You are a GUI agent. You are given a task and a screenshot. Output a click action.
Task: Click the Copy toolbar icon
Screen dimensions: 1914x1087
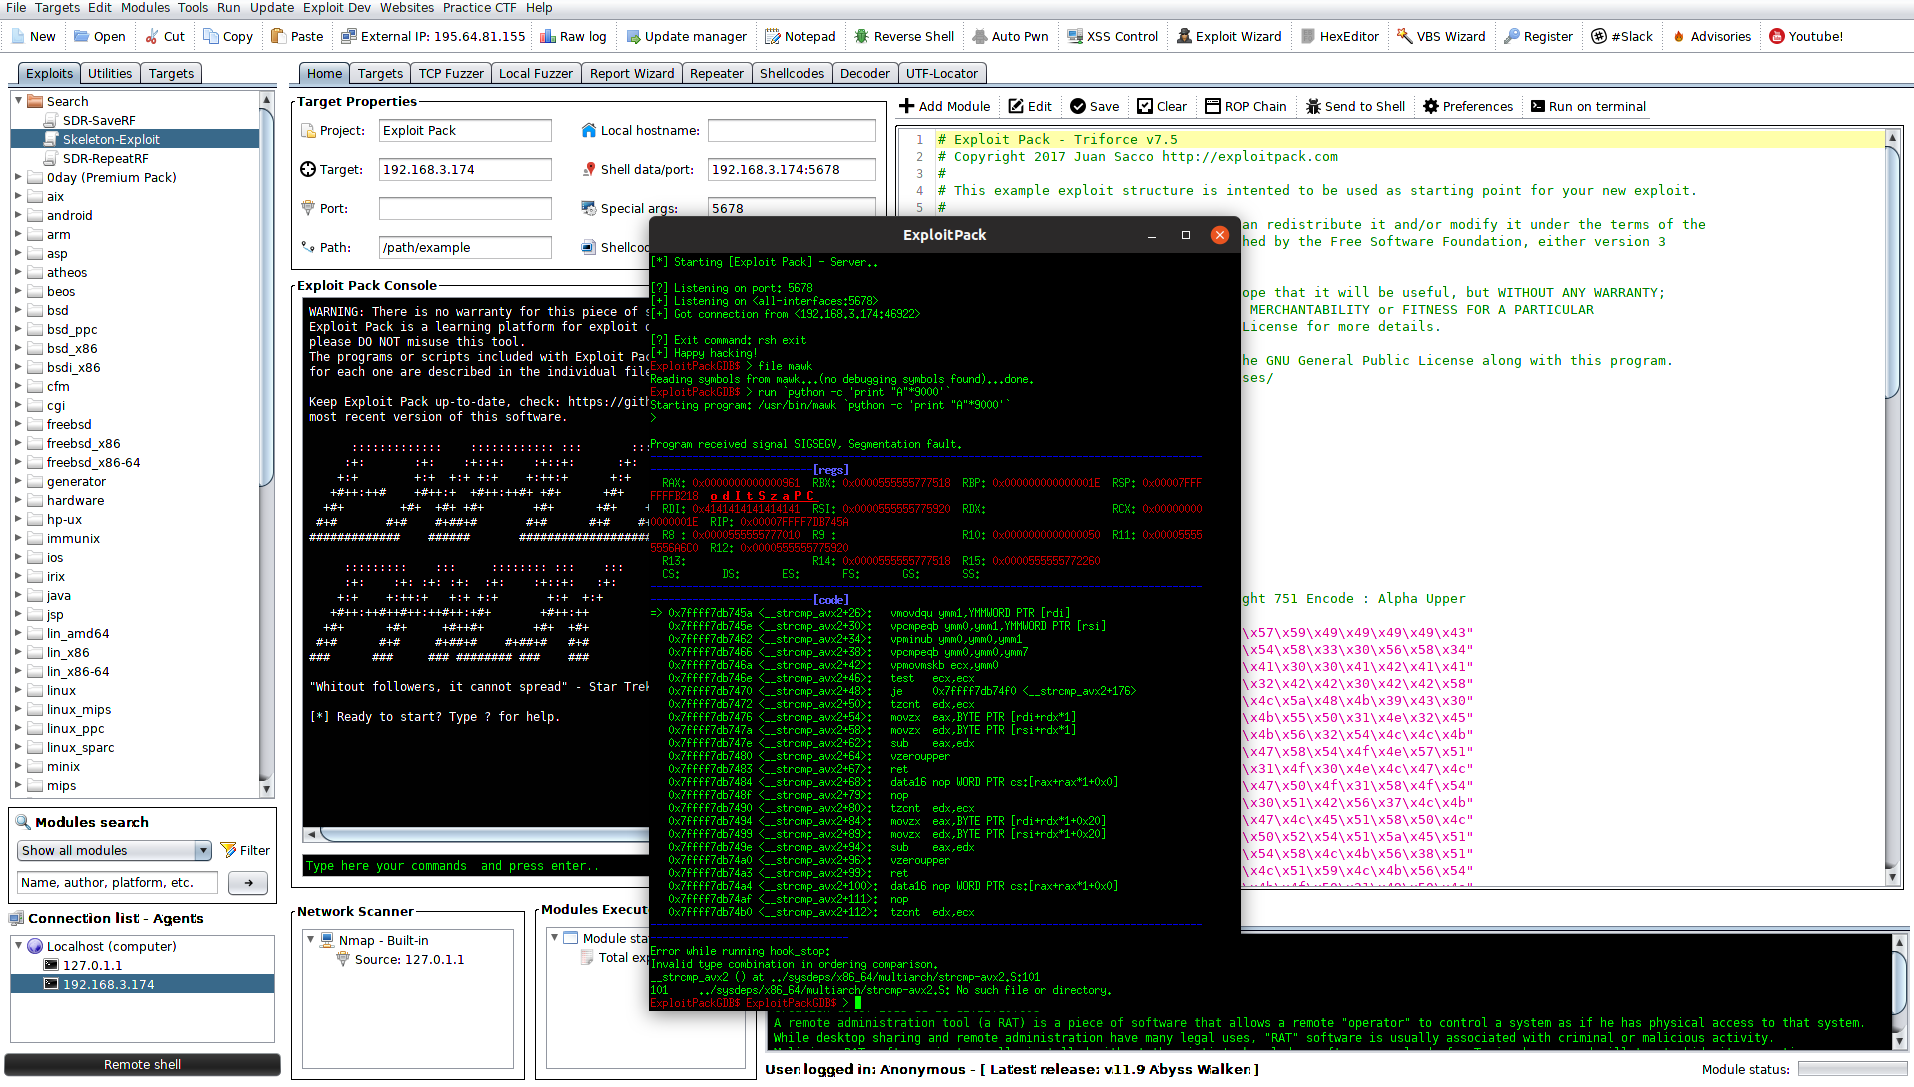(211, 36)
